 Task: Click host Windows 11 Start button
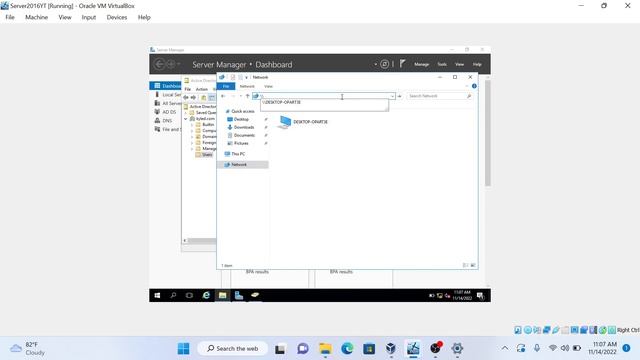183,349
